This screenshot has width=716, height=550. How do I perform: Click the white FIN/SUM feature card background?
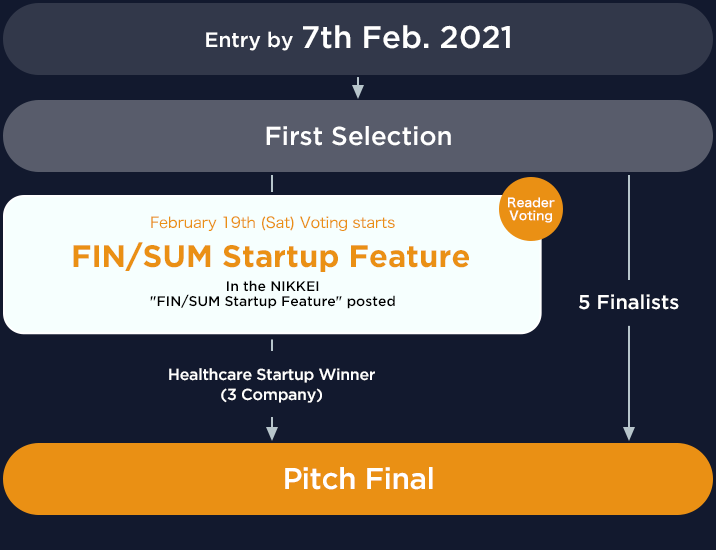tap(272, 264)
